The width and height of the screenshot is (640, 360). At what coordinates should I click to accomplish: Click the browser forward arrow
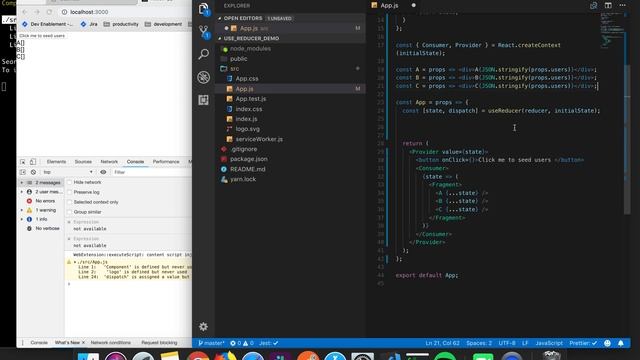pyautogui.click(x=37, y=12)
